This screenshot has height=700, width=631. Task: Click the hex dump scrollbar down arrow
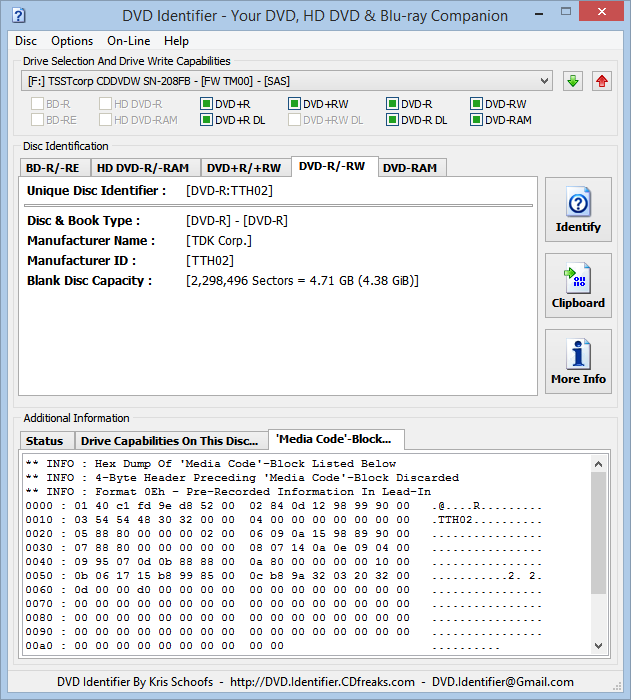598,646
